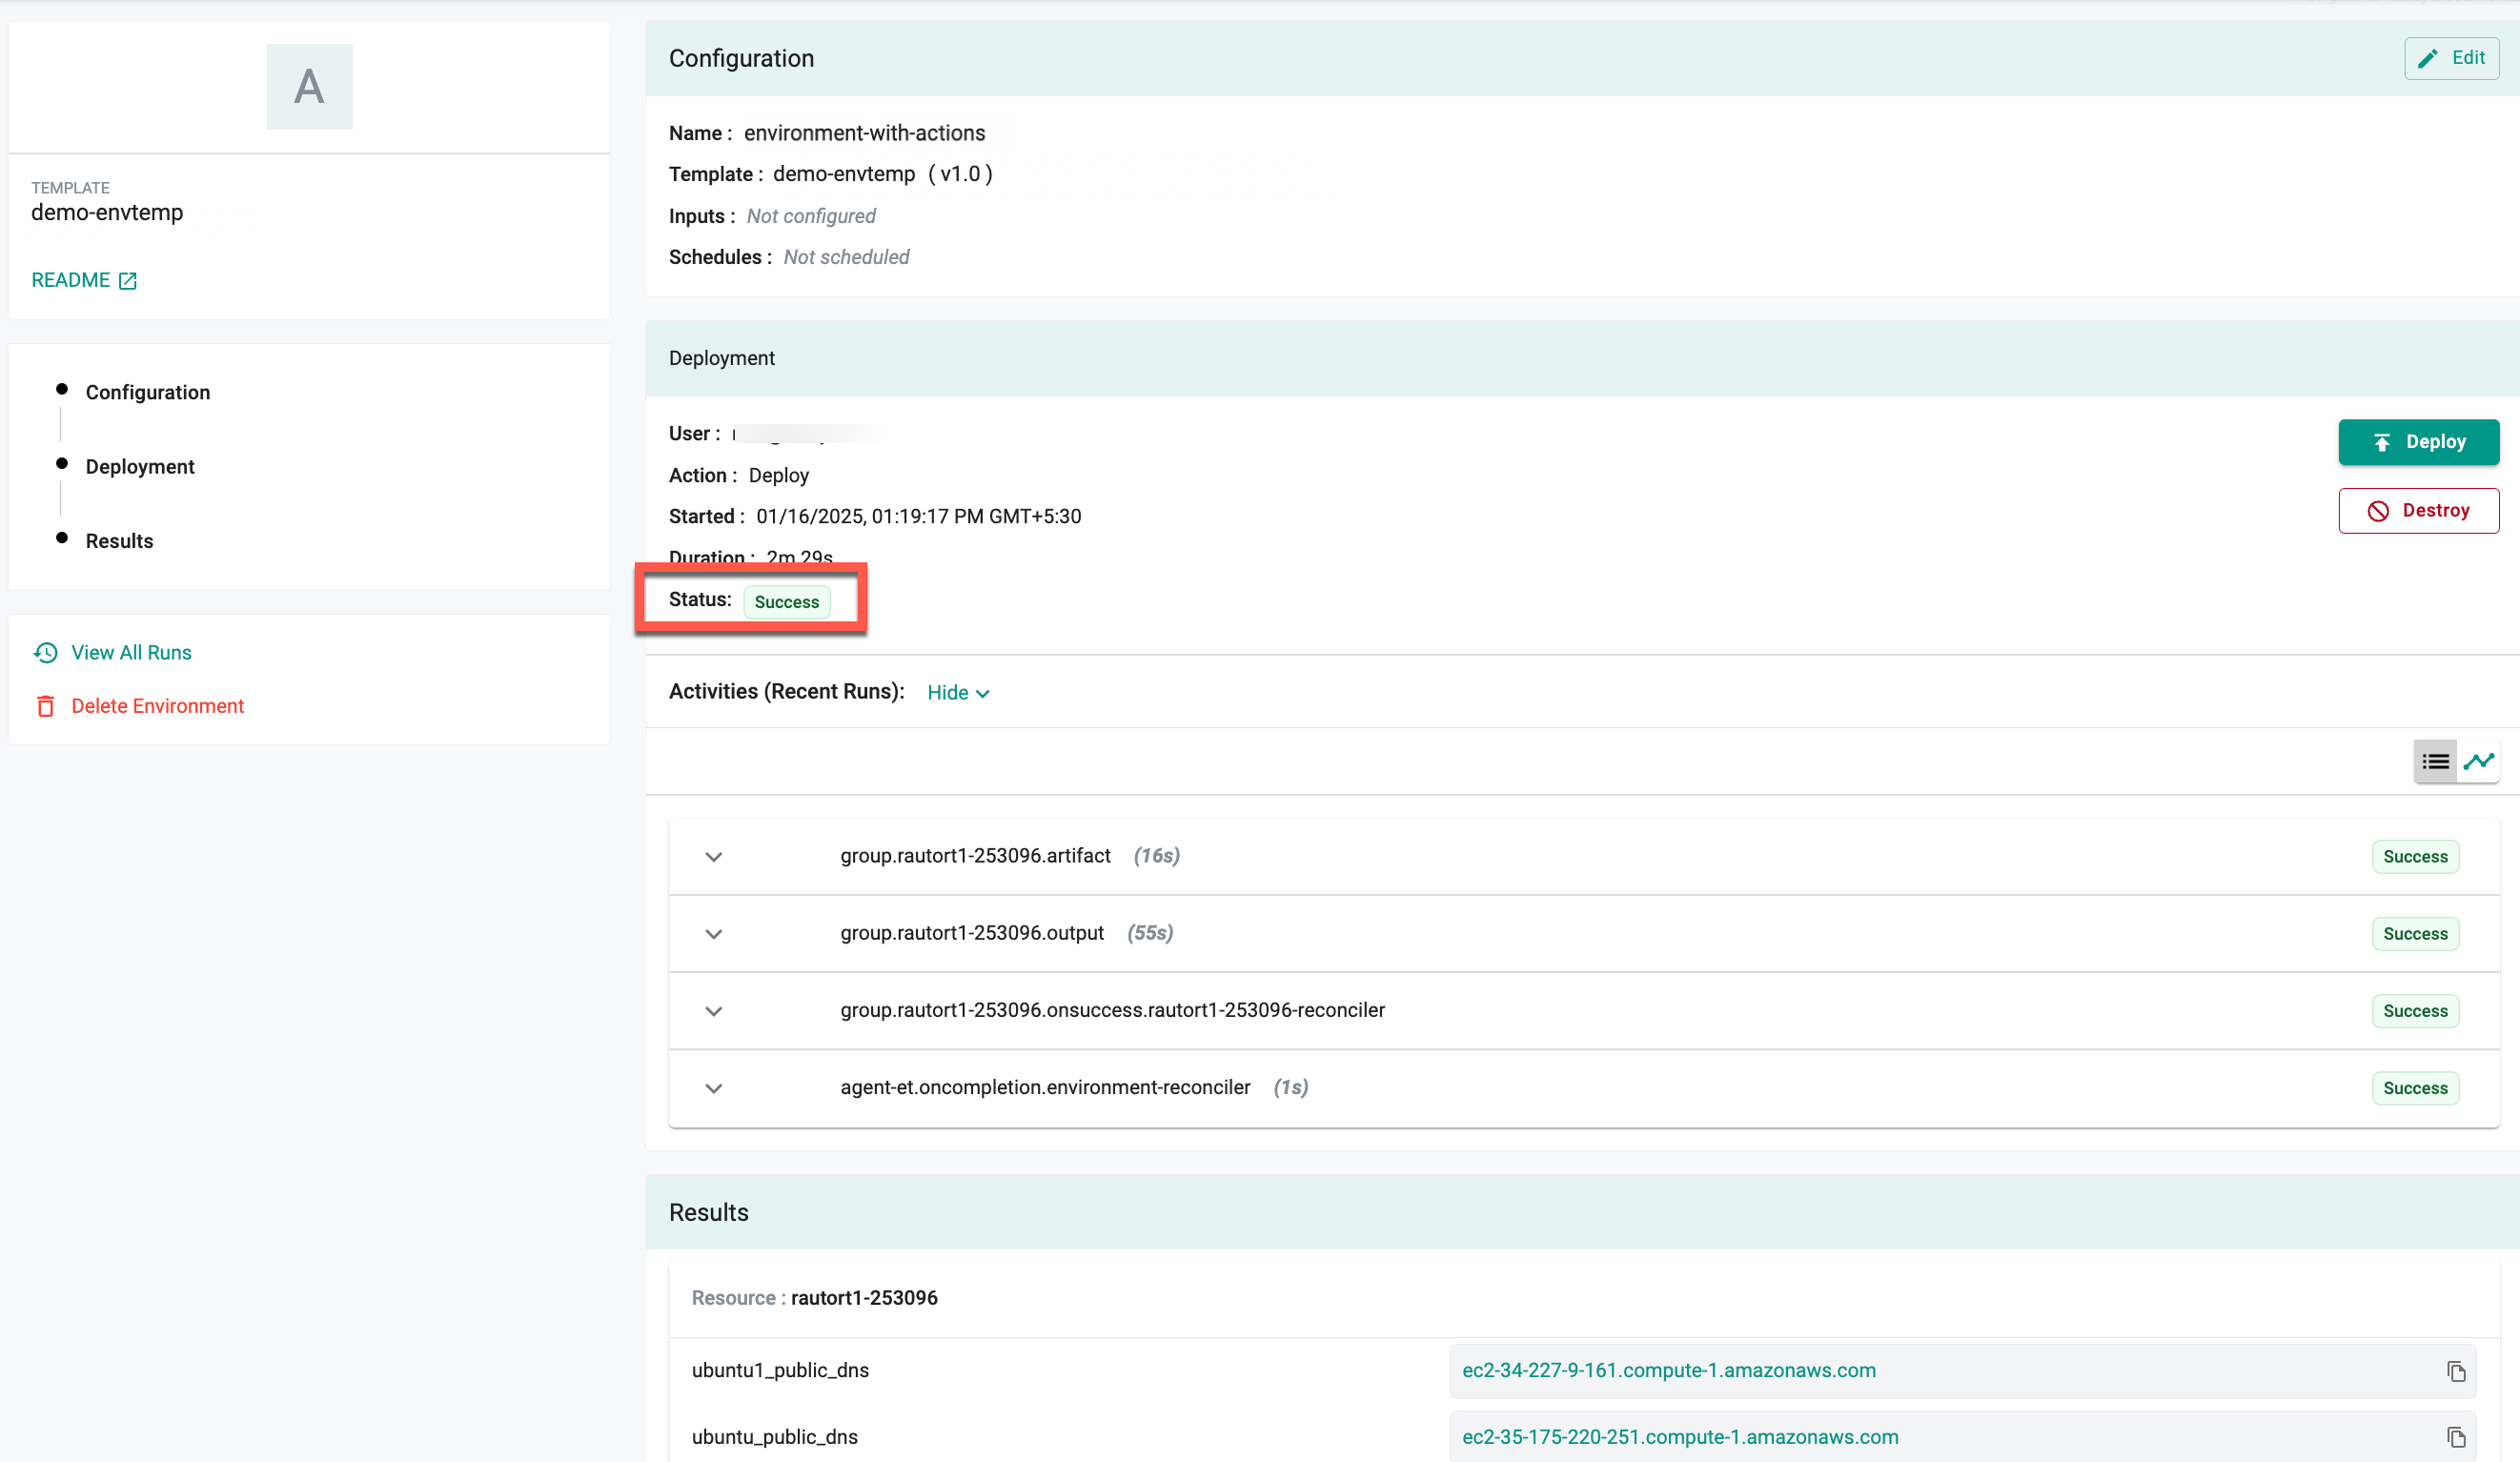Click Delete Environment
This screenshot has width=2520, height=1462.
point(157,706)
